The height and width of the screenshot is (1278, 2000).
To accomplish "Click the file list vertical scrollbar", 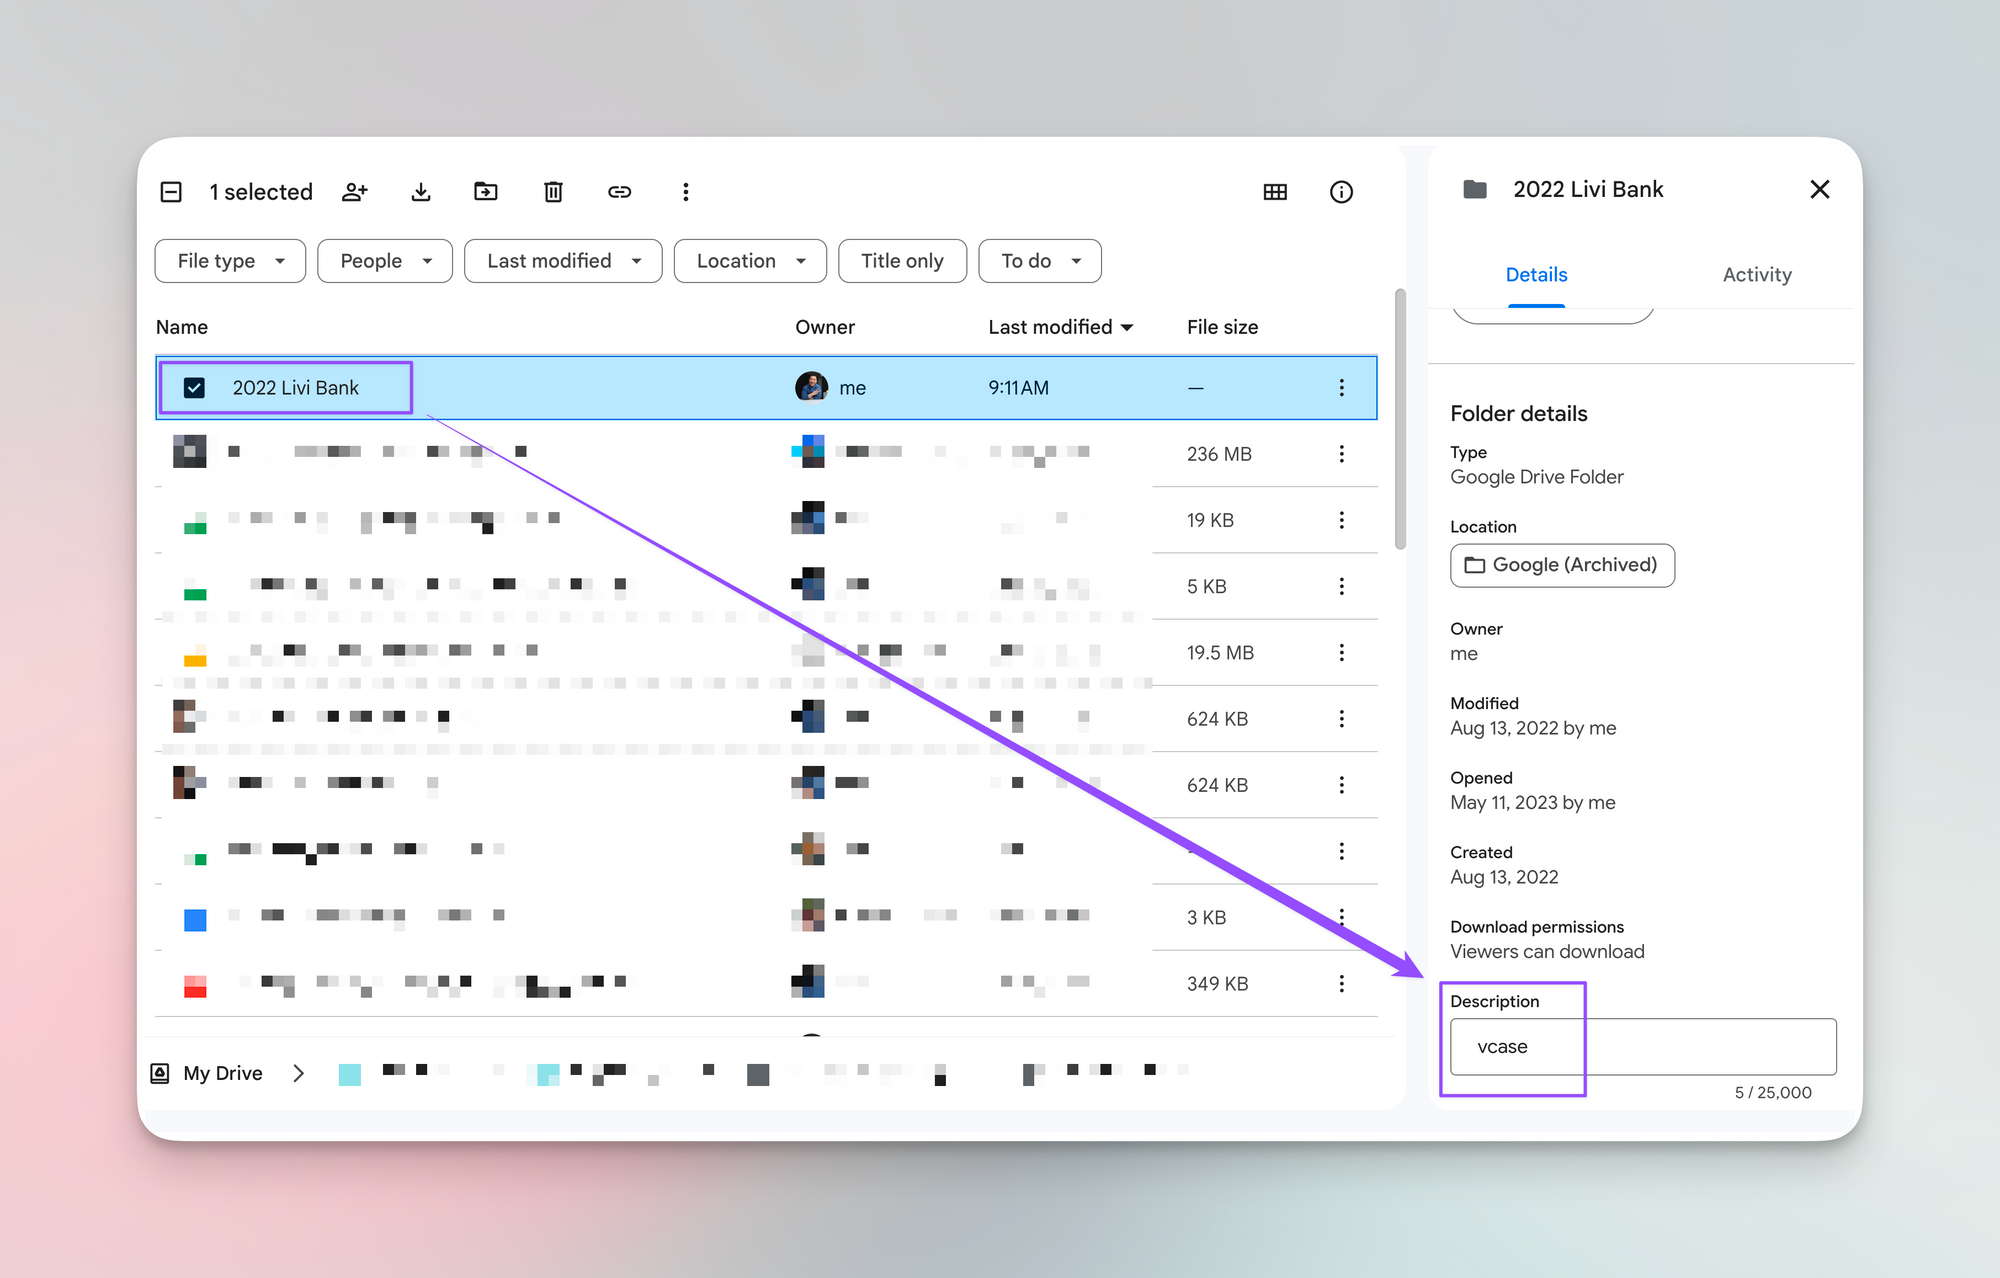I will (1400, 420).
